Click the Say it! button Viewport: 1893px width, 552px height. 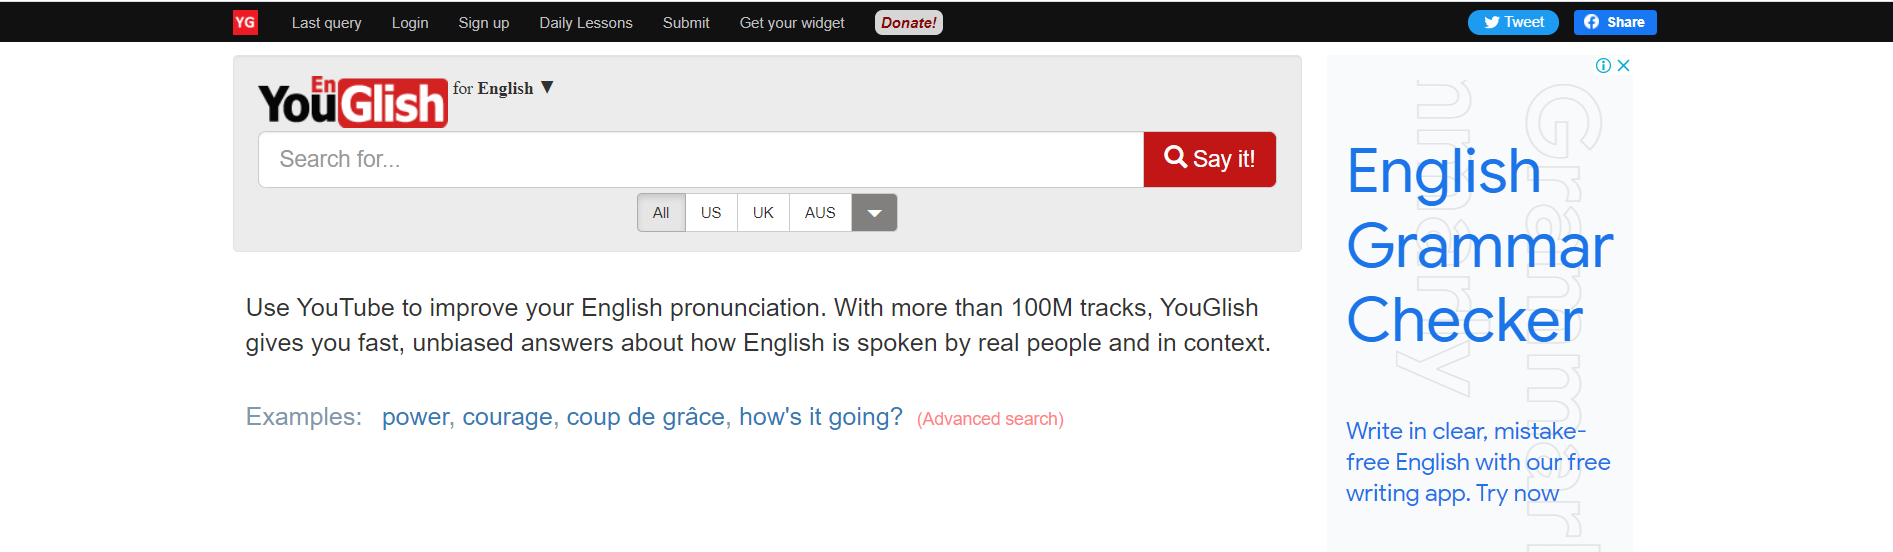pos(1210,159)
